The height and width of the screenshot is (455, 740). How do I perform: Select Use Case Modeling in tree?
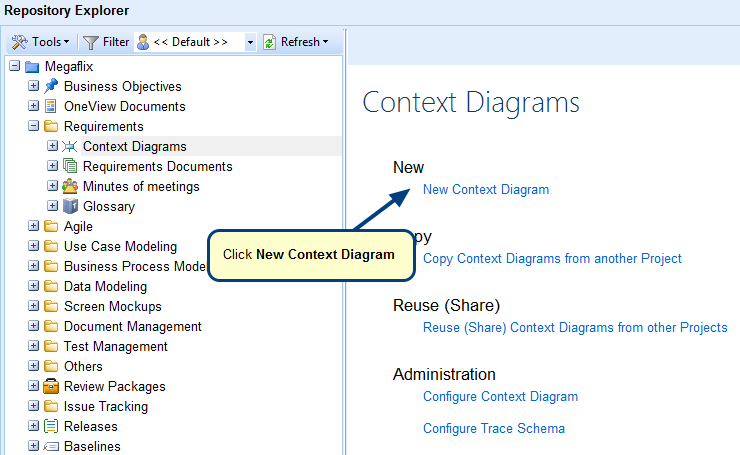pos(120,246)
